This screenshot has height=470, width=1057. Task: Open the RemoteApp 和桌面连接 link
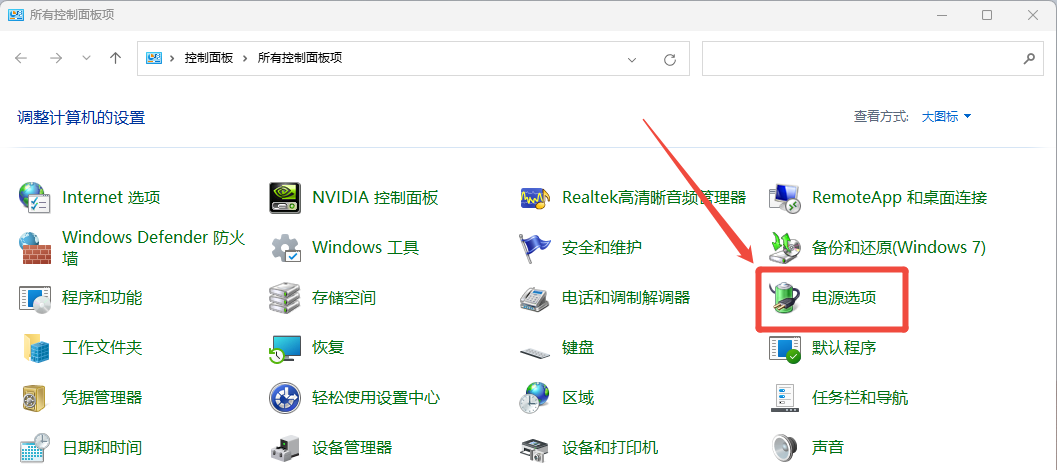(x=899, y=198)
